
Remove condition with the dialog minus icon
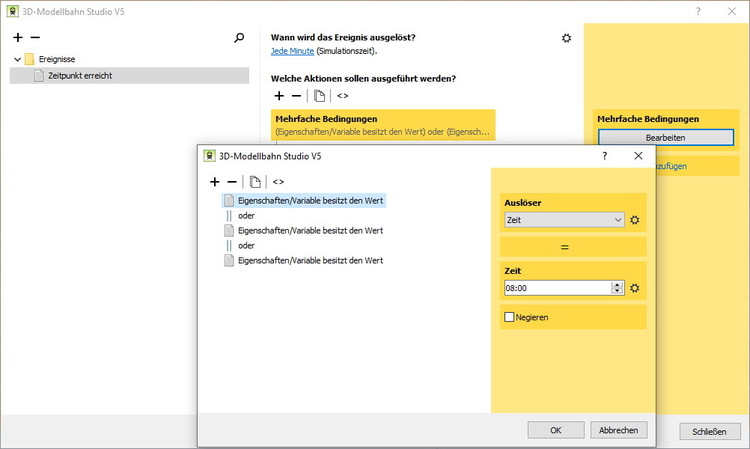click(x=232, y=182)
